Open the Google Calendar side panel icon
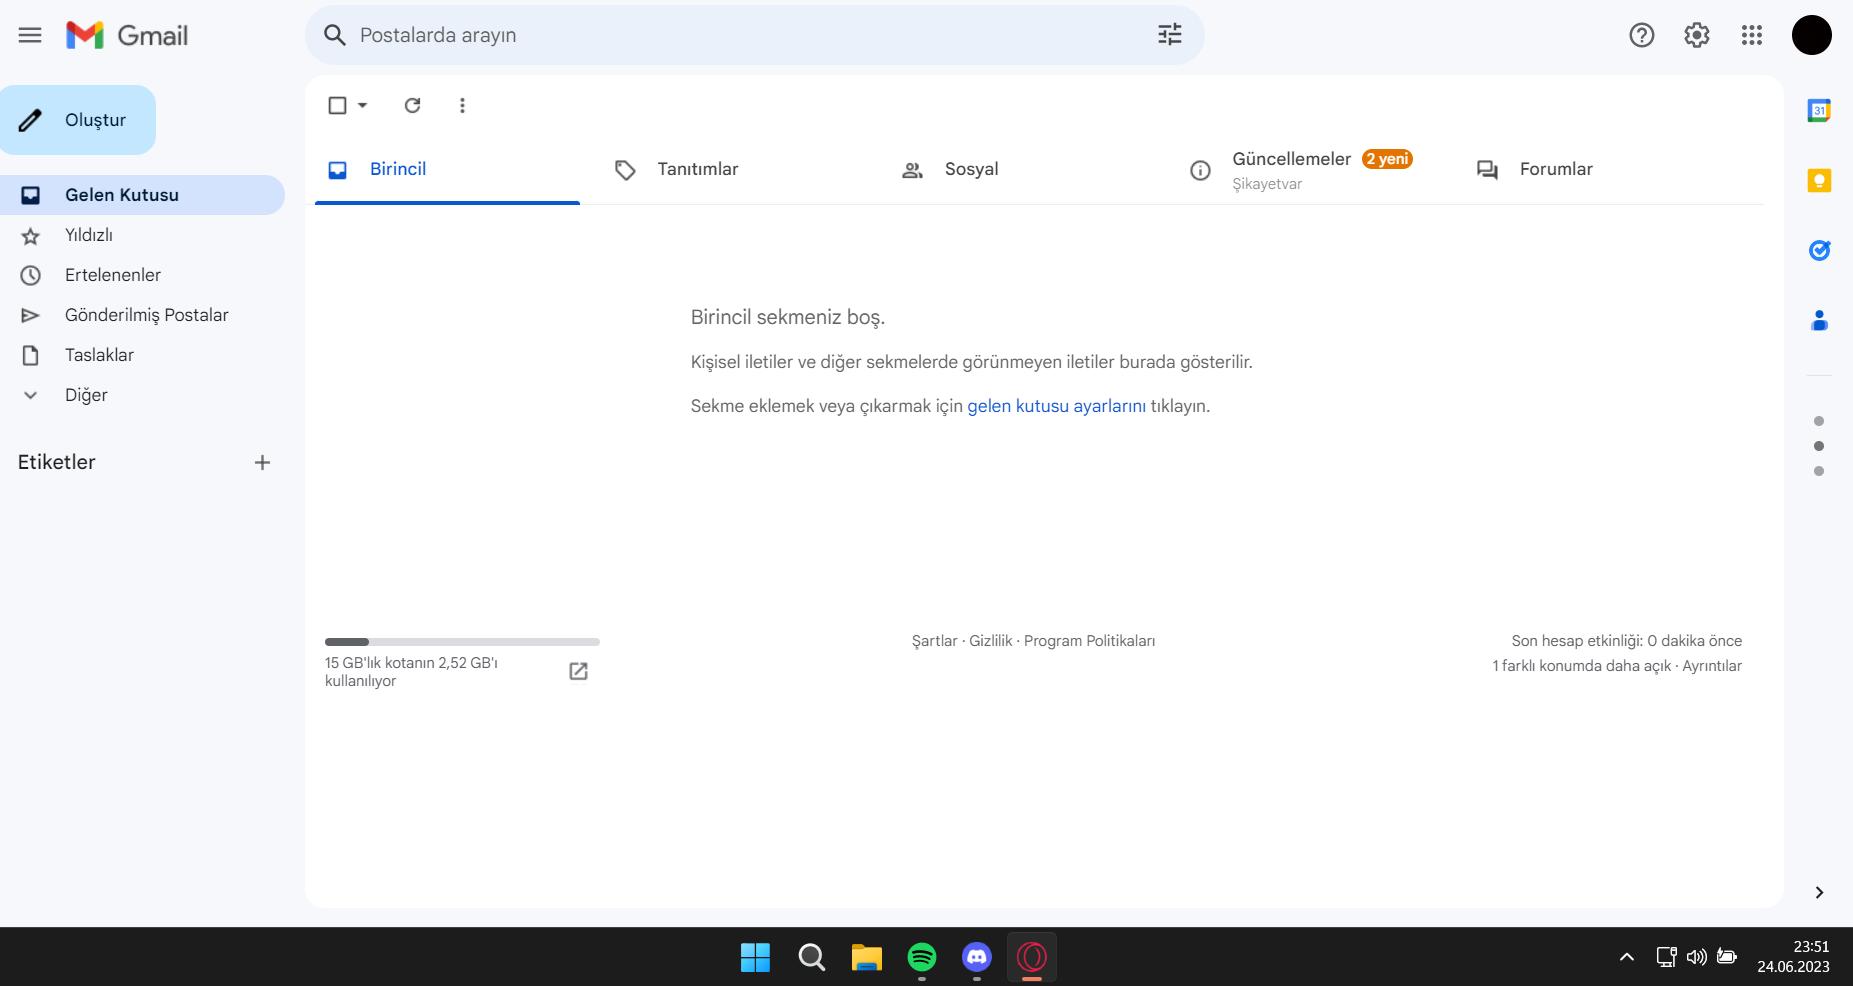Screen dimensions: 1853x986 [x=1819, y=111]
